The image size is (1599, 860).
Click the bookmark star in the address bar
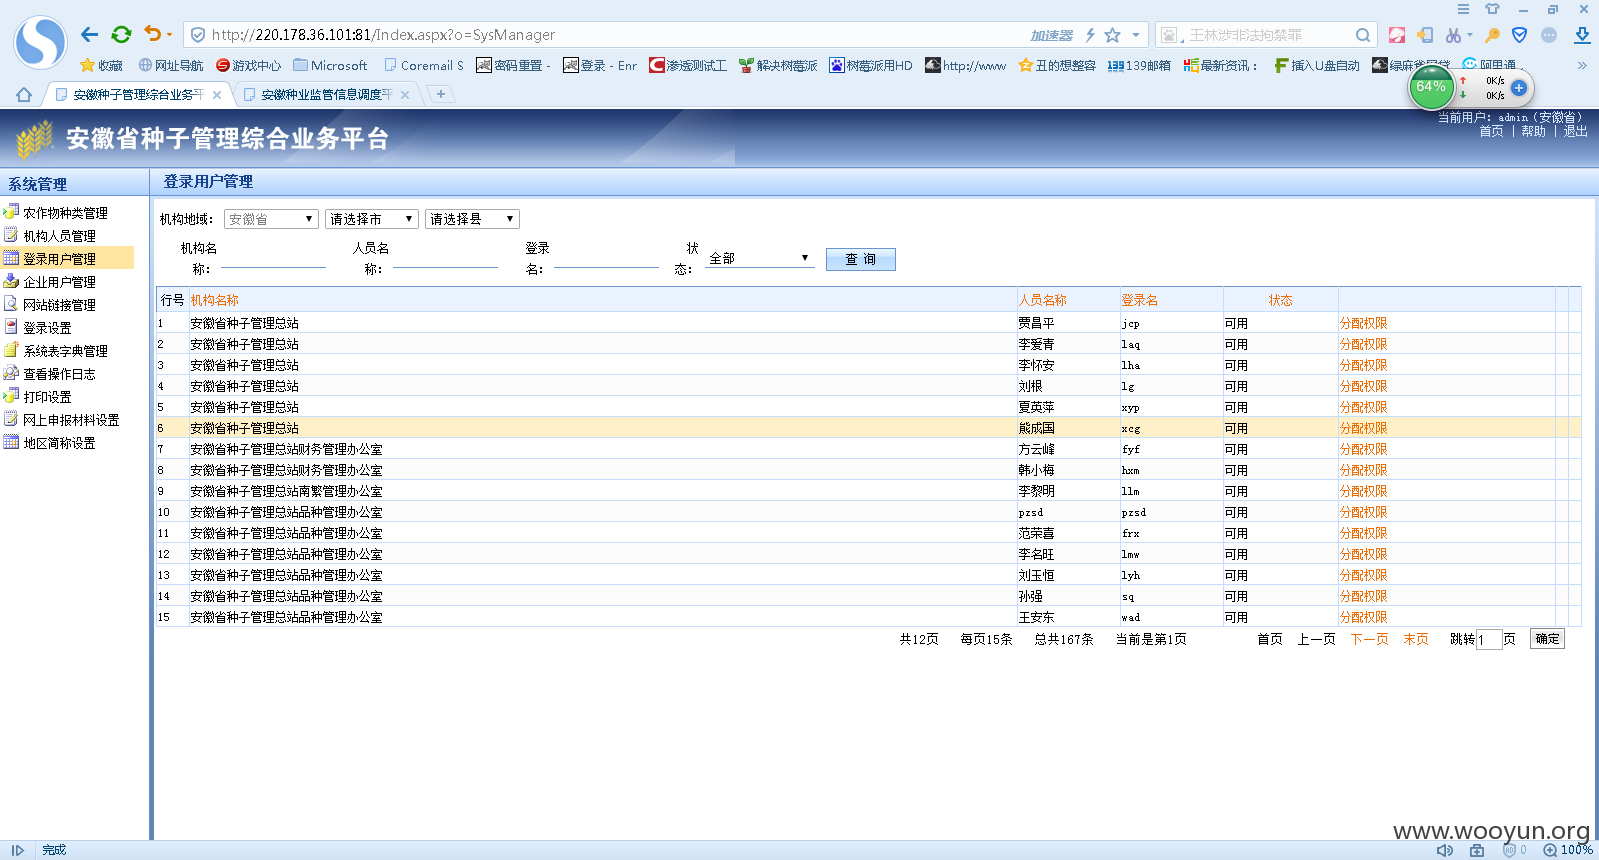point(1112,35)
